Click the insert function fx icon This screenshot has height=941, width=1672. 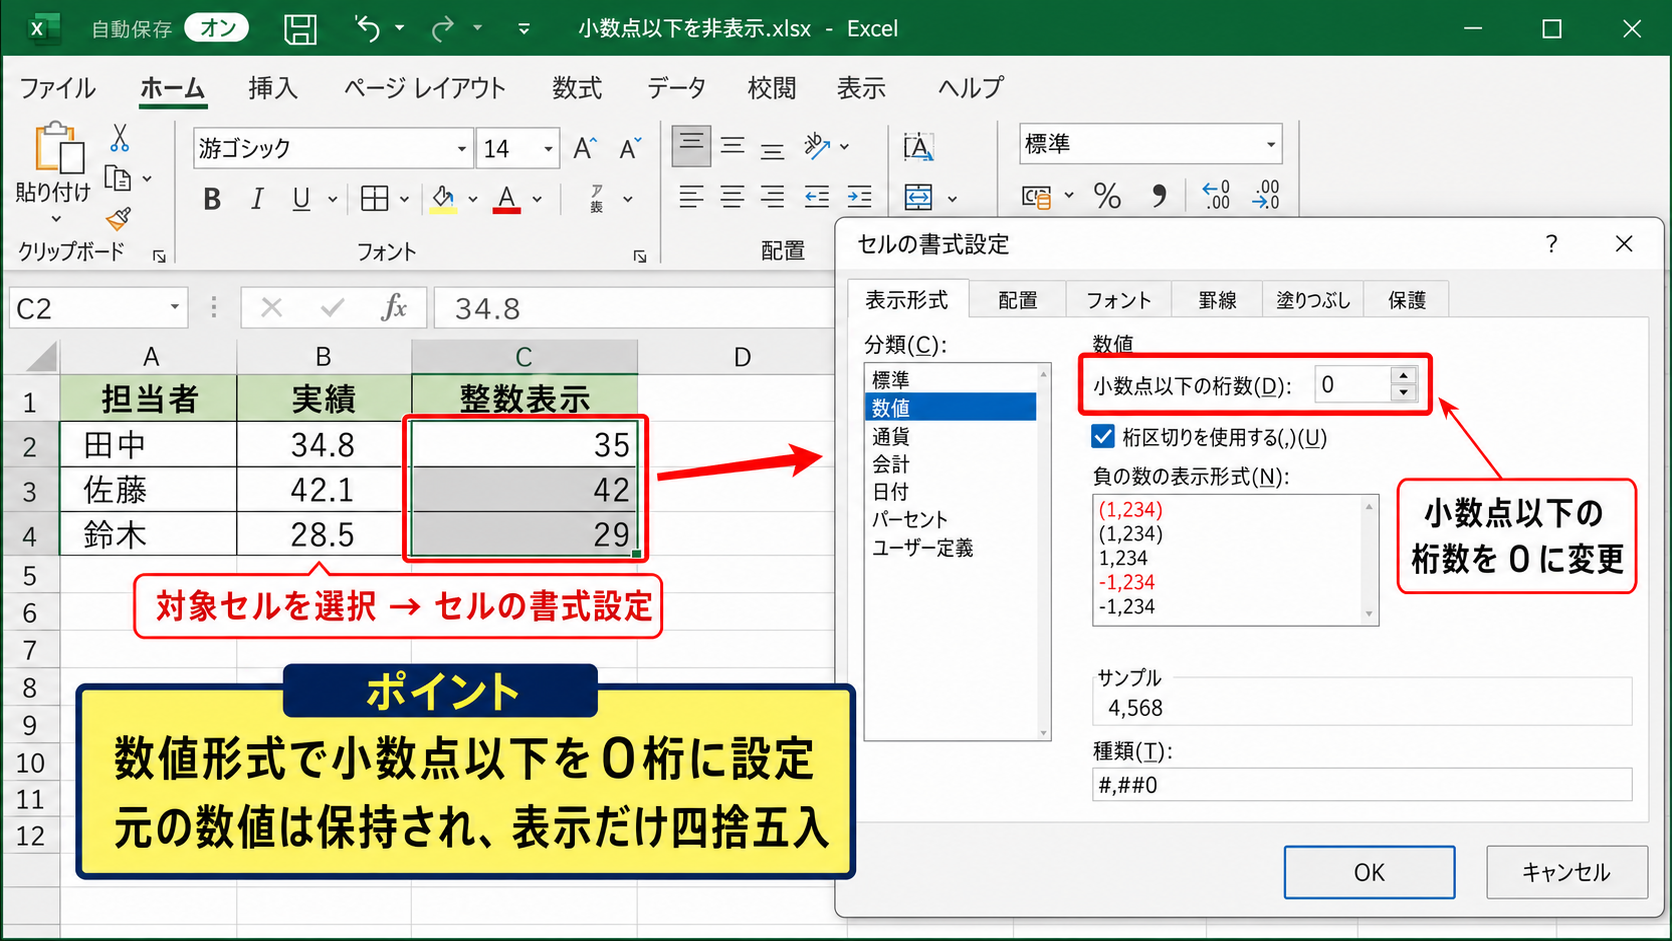click(x=394, y=307)
